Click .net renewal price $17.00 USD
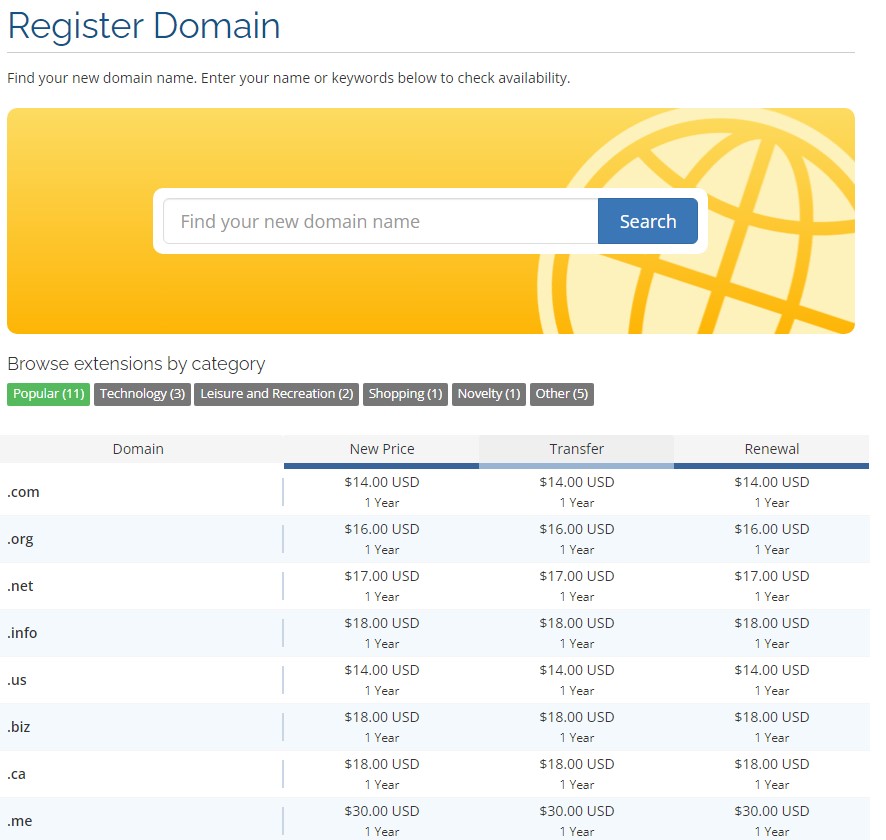Viewport: 886px width, 840px height. tap(772, 576)
